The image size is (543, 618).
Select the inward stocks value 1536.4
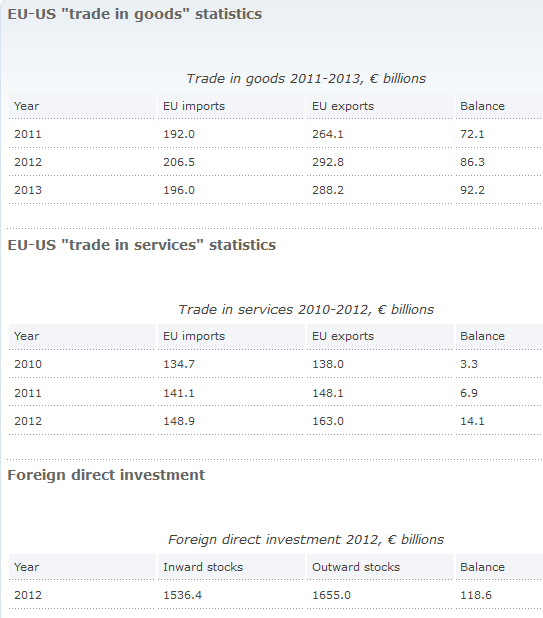click(182, 595)
